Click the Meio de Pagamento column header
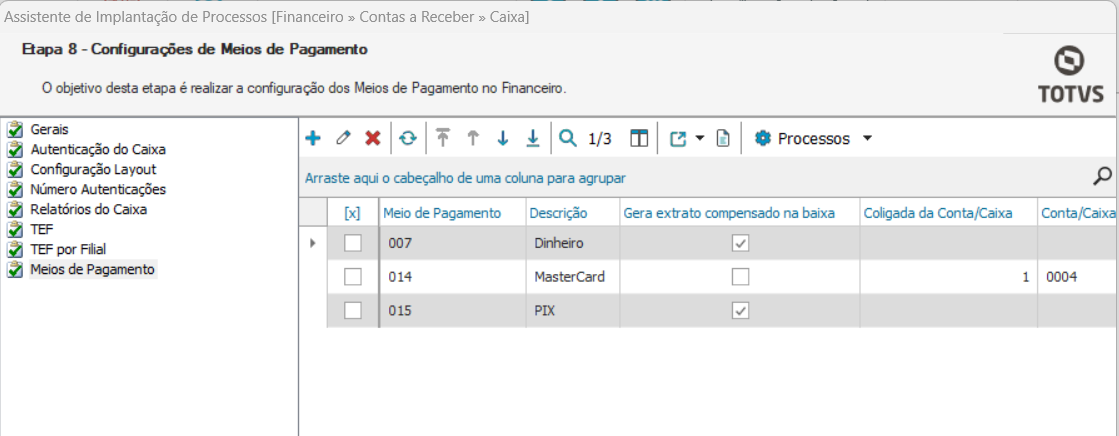The height and width of the screenshot is (436, 1119). 442,213
